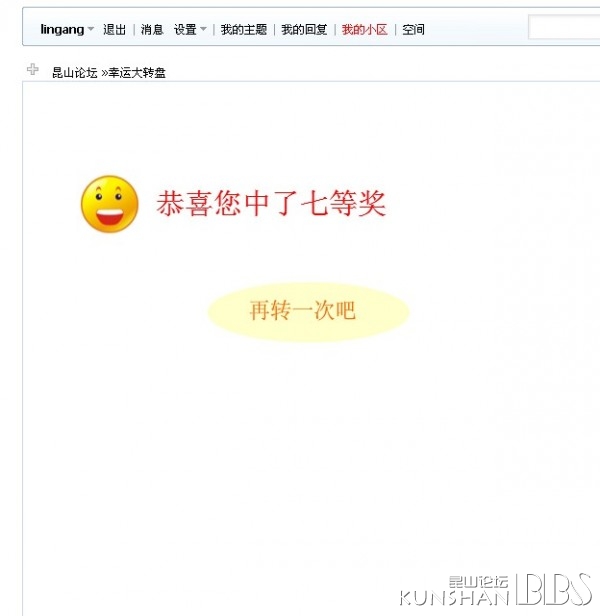600x616 pixels.
Task: Open the 设置 settings menu
Action: pos(185,29)
